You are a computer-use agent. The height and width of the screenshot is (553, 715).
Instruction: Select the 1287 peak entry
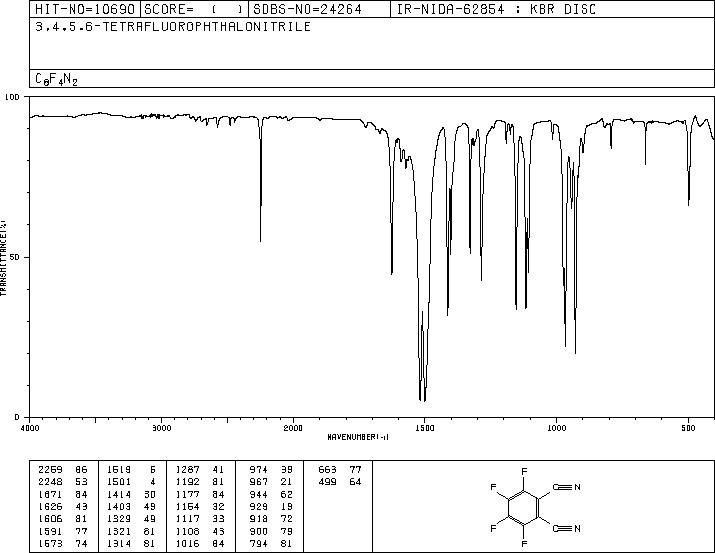[x=200, y=470]
